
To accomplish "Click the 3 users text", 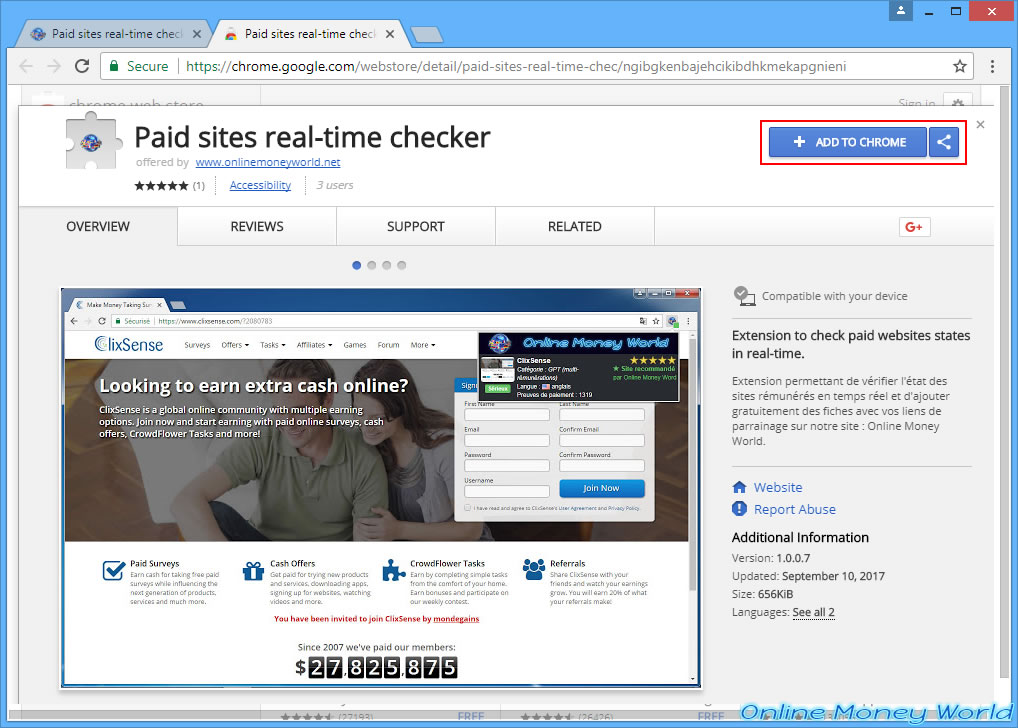I will click(335, 185).
